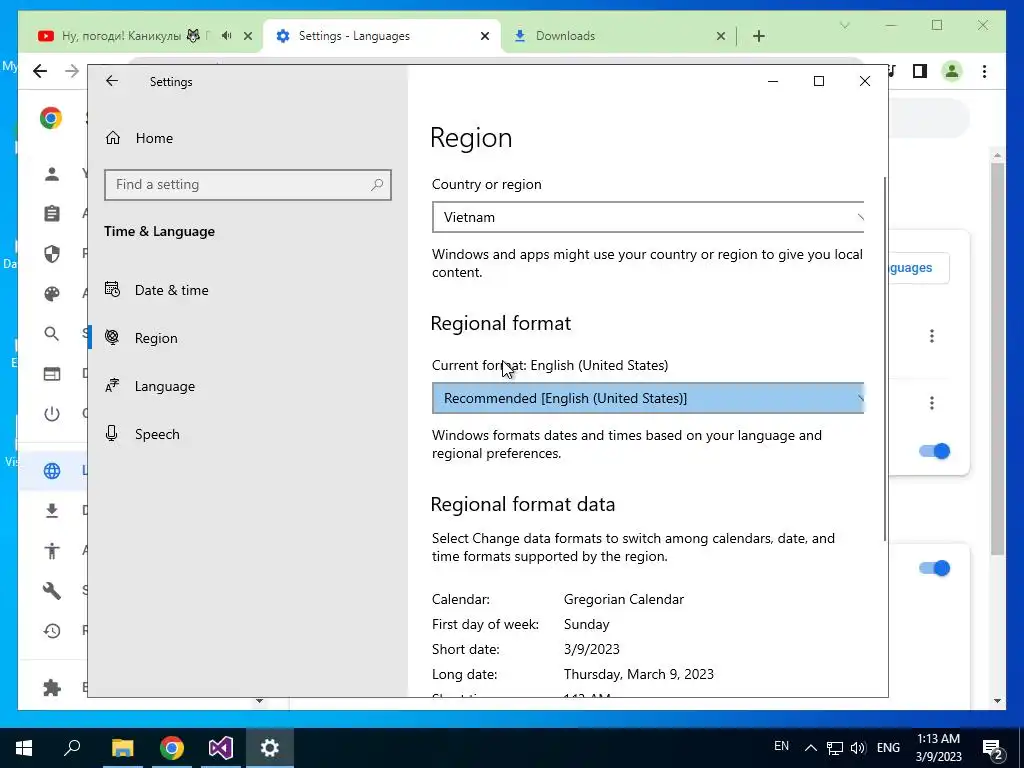Click the Chrome logo in settings page

[51, 118]
